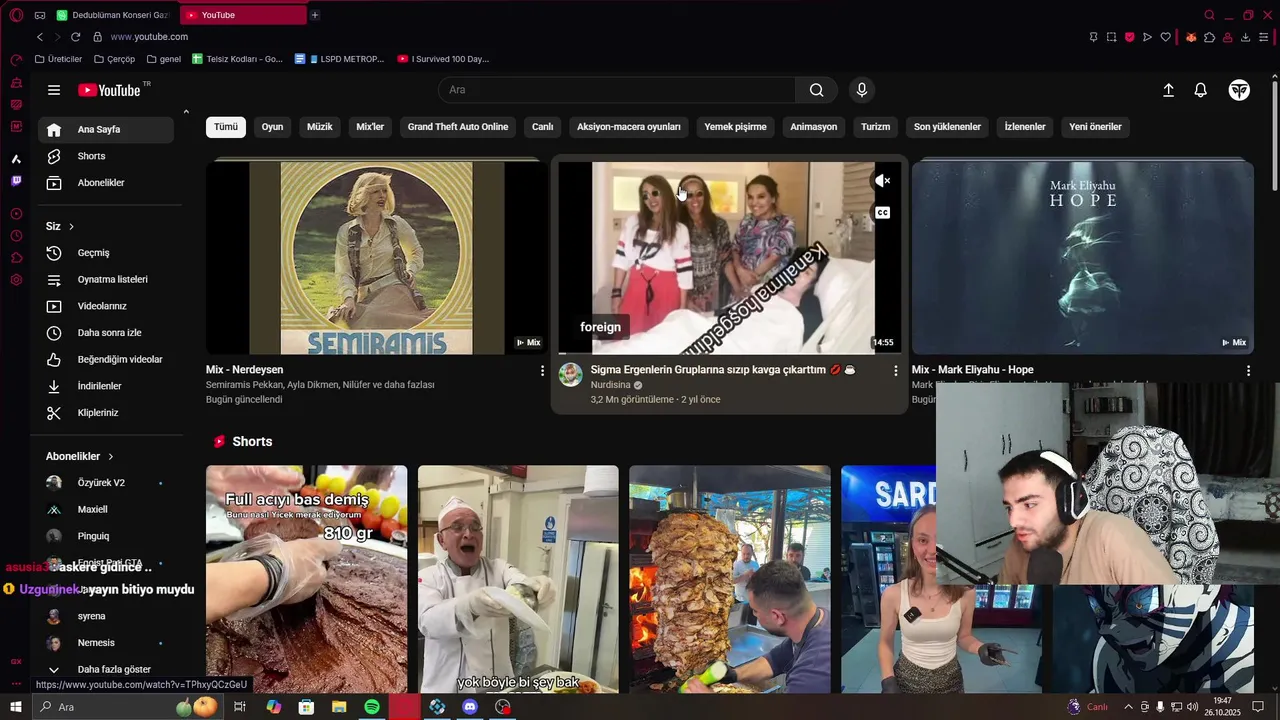Viewport: 1280px width, 720px height.
Task: Select the Oyun filter chip
Action: coord(272,127)
